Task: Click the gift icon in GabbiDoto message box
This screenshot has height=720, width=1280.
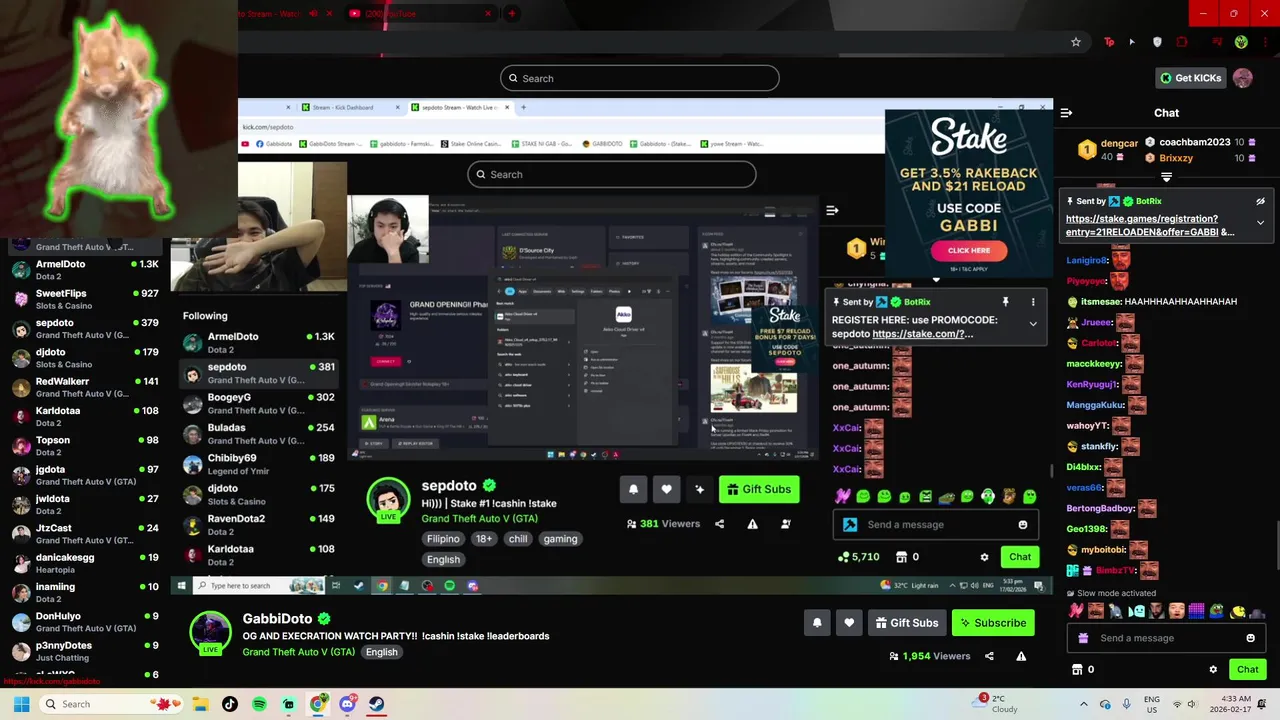Action: pyautogui.click(x=1082, y=638)
